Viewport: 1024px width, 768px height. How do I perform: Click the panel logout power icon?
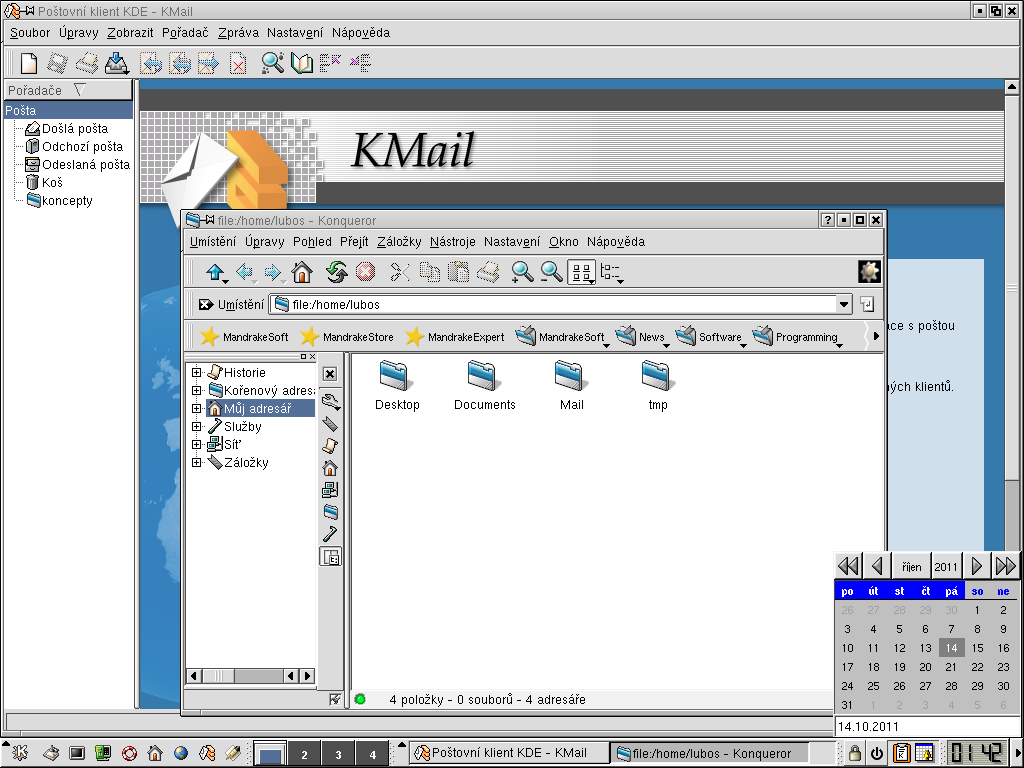876,754
